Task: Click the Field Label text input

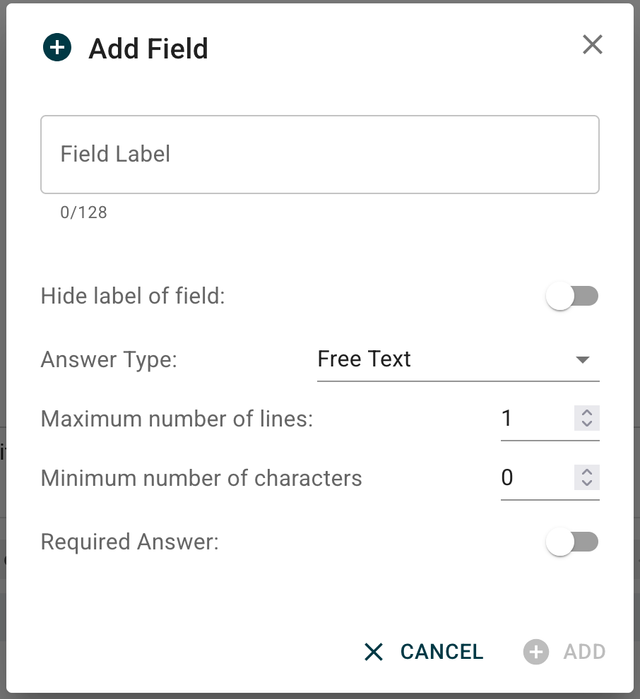Action: click(x=319, y=154)
